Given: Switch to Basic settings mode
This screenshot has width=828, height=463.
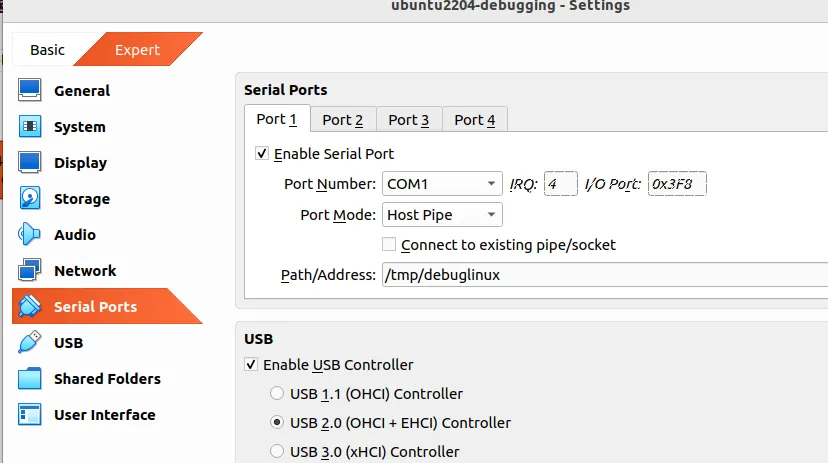Looking at the screenshot, I should pyautogui.click(x=47, y=50).
